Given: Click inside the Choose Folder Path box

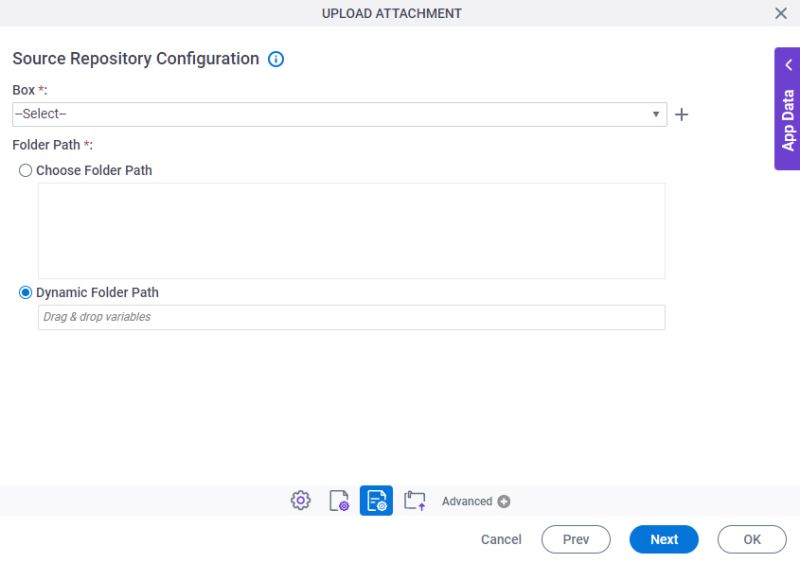Looking at the screenshot, I should tap(352, 231).
